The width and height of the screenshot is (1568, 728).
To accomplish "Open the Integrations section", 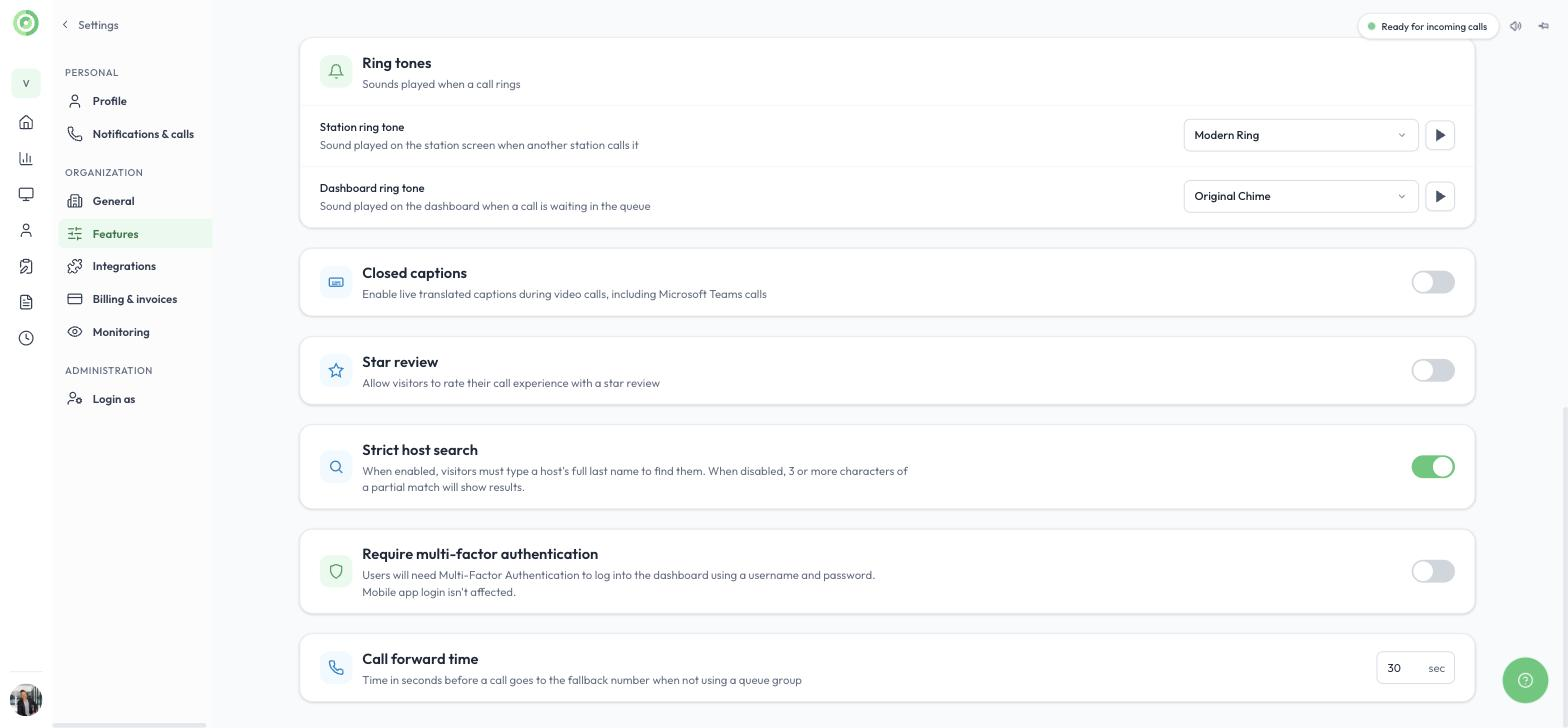I will point(135,266).
